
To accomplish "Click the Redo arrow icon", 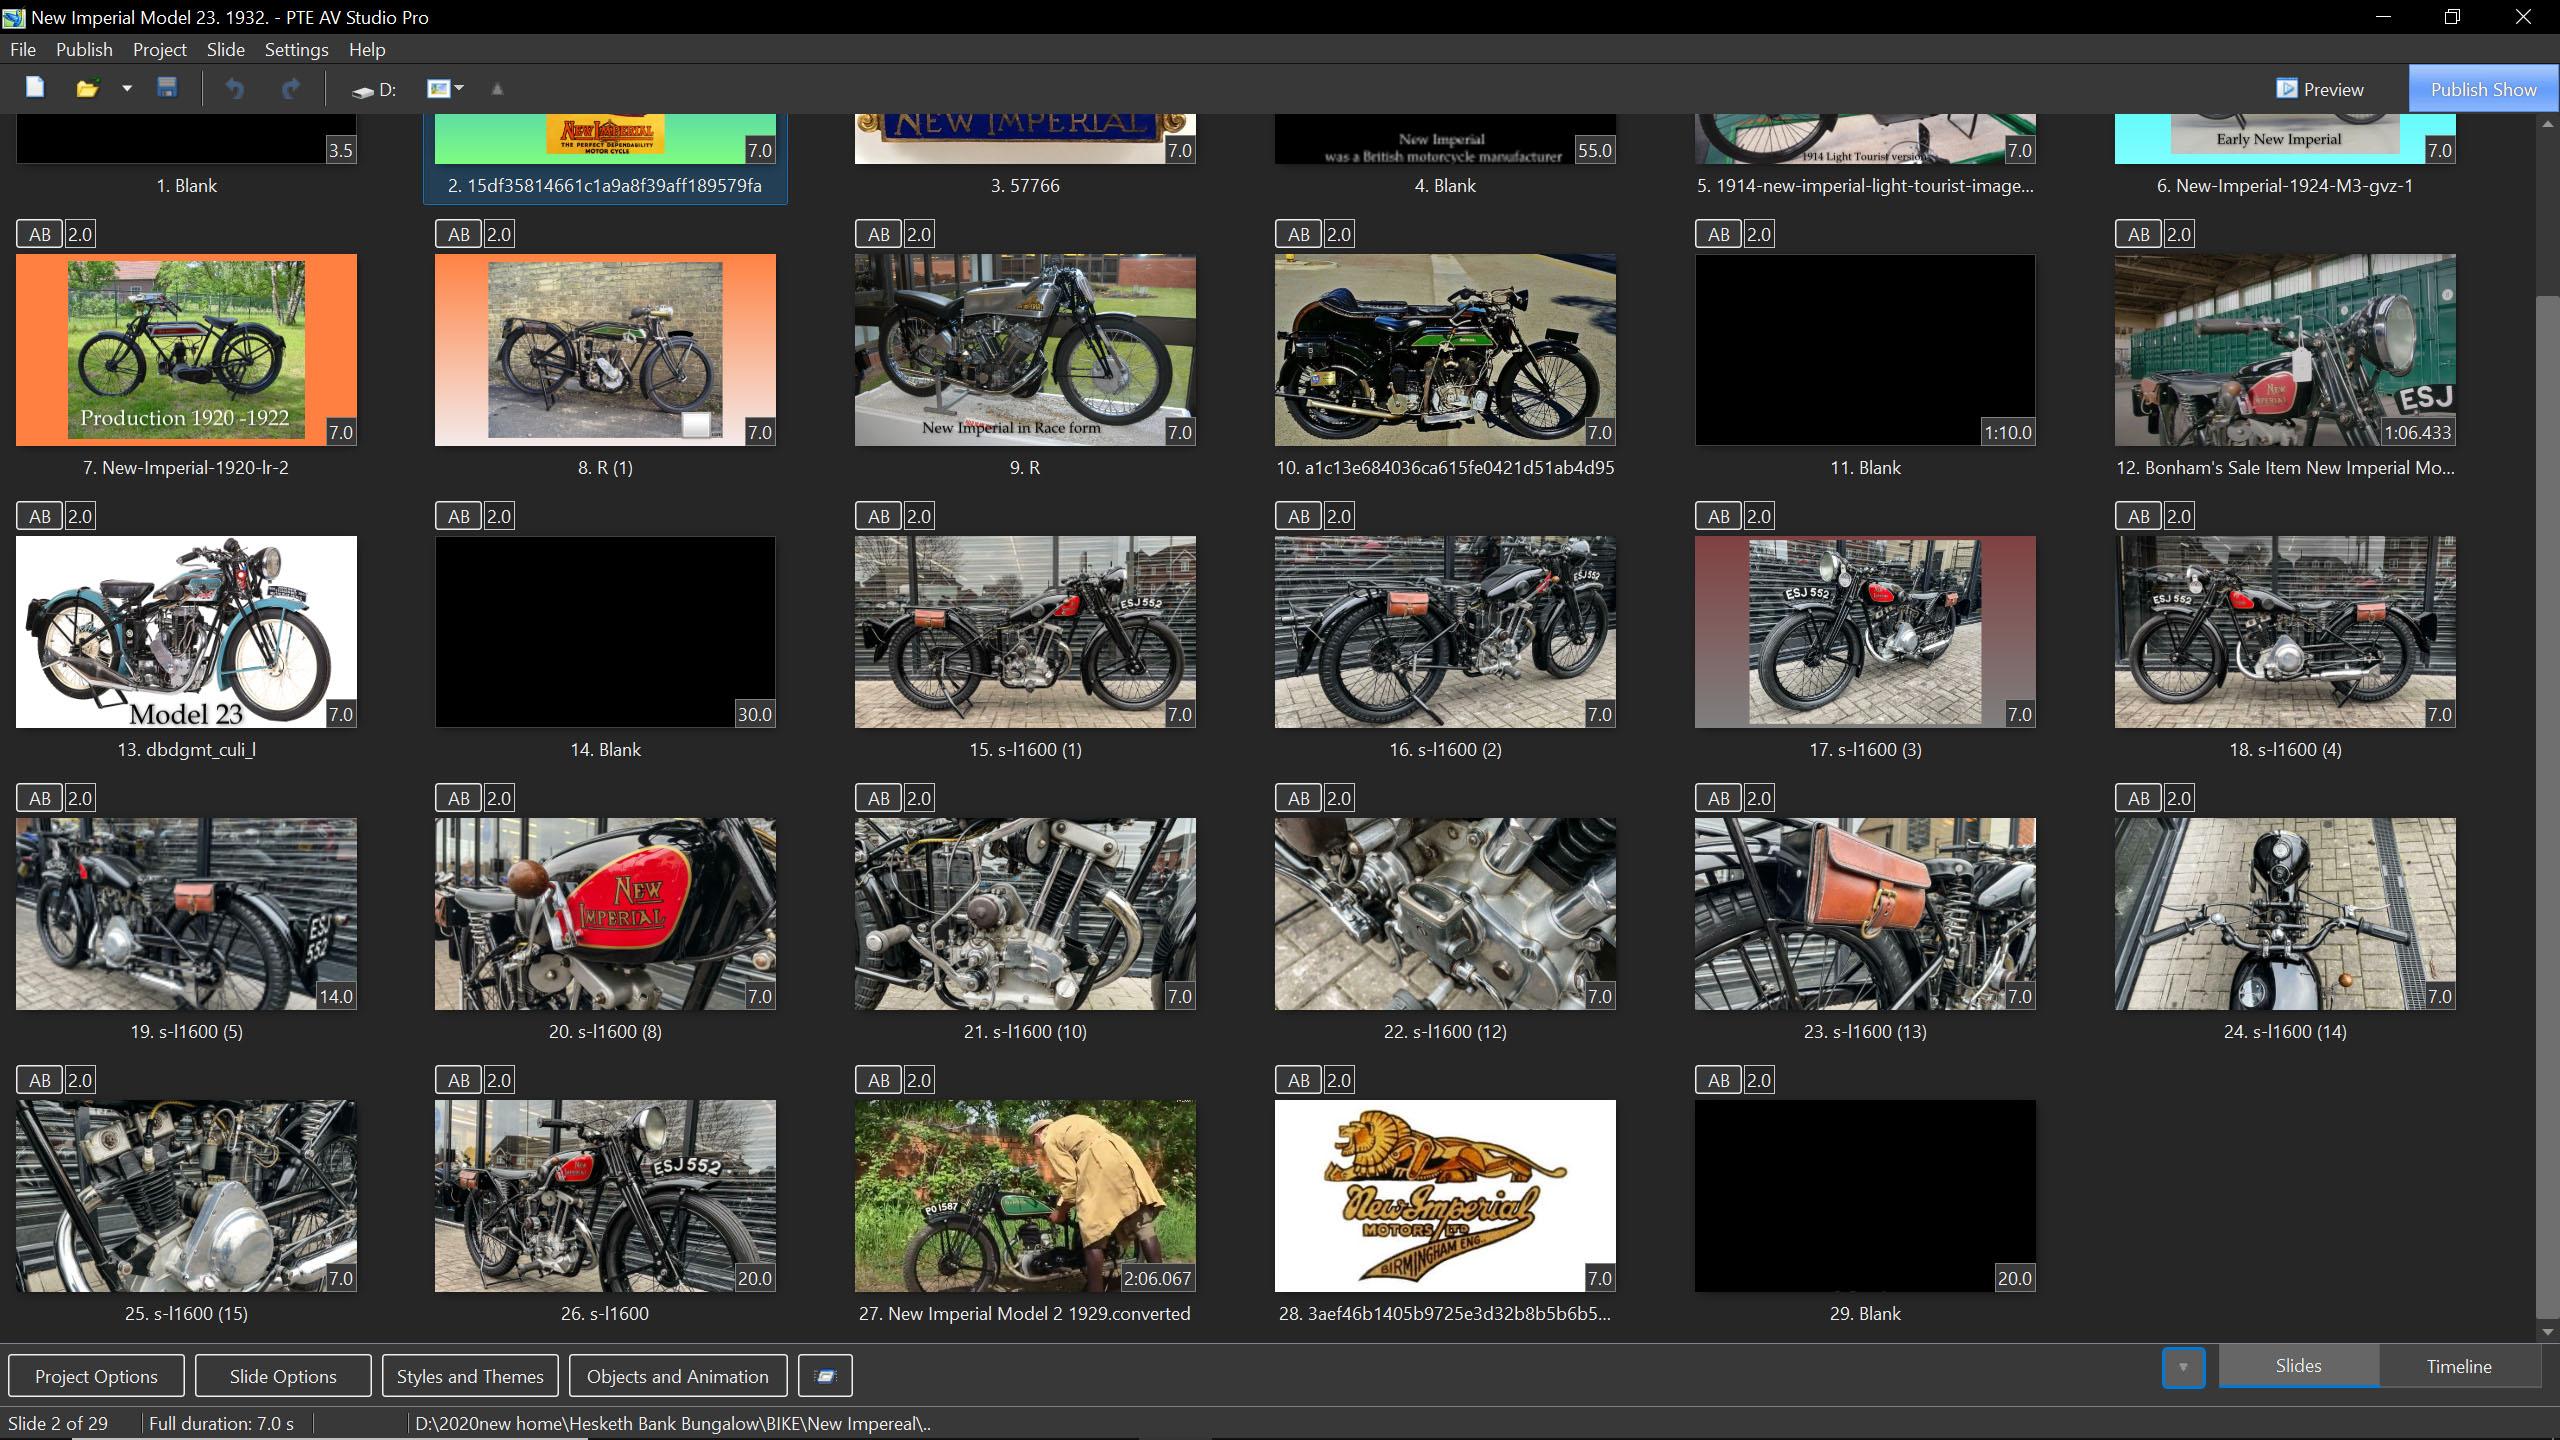I will 291,89.
